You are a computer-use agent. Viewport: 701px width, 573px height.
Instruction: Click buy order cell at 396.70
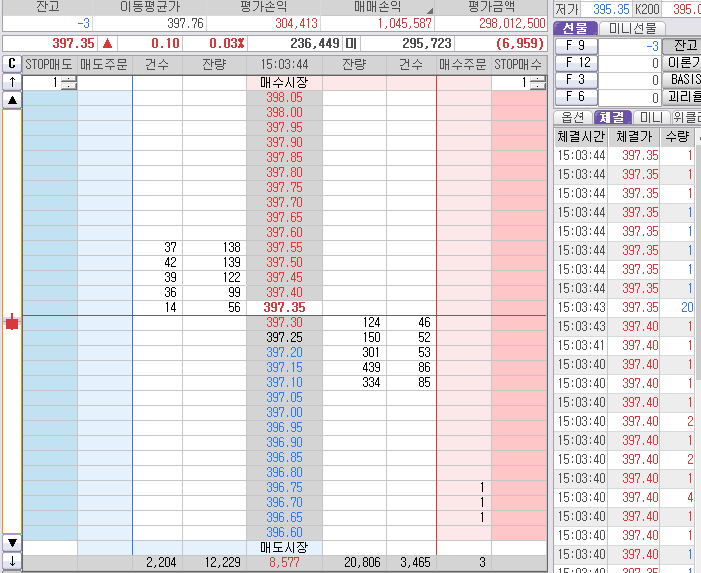(x=464, y=502)
